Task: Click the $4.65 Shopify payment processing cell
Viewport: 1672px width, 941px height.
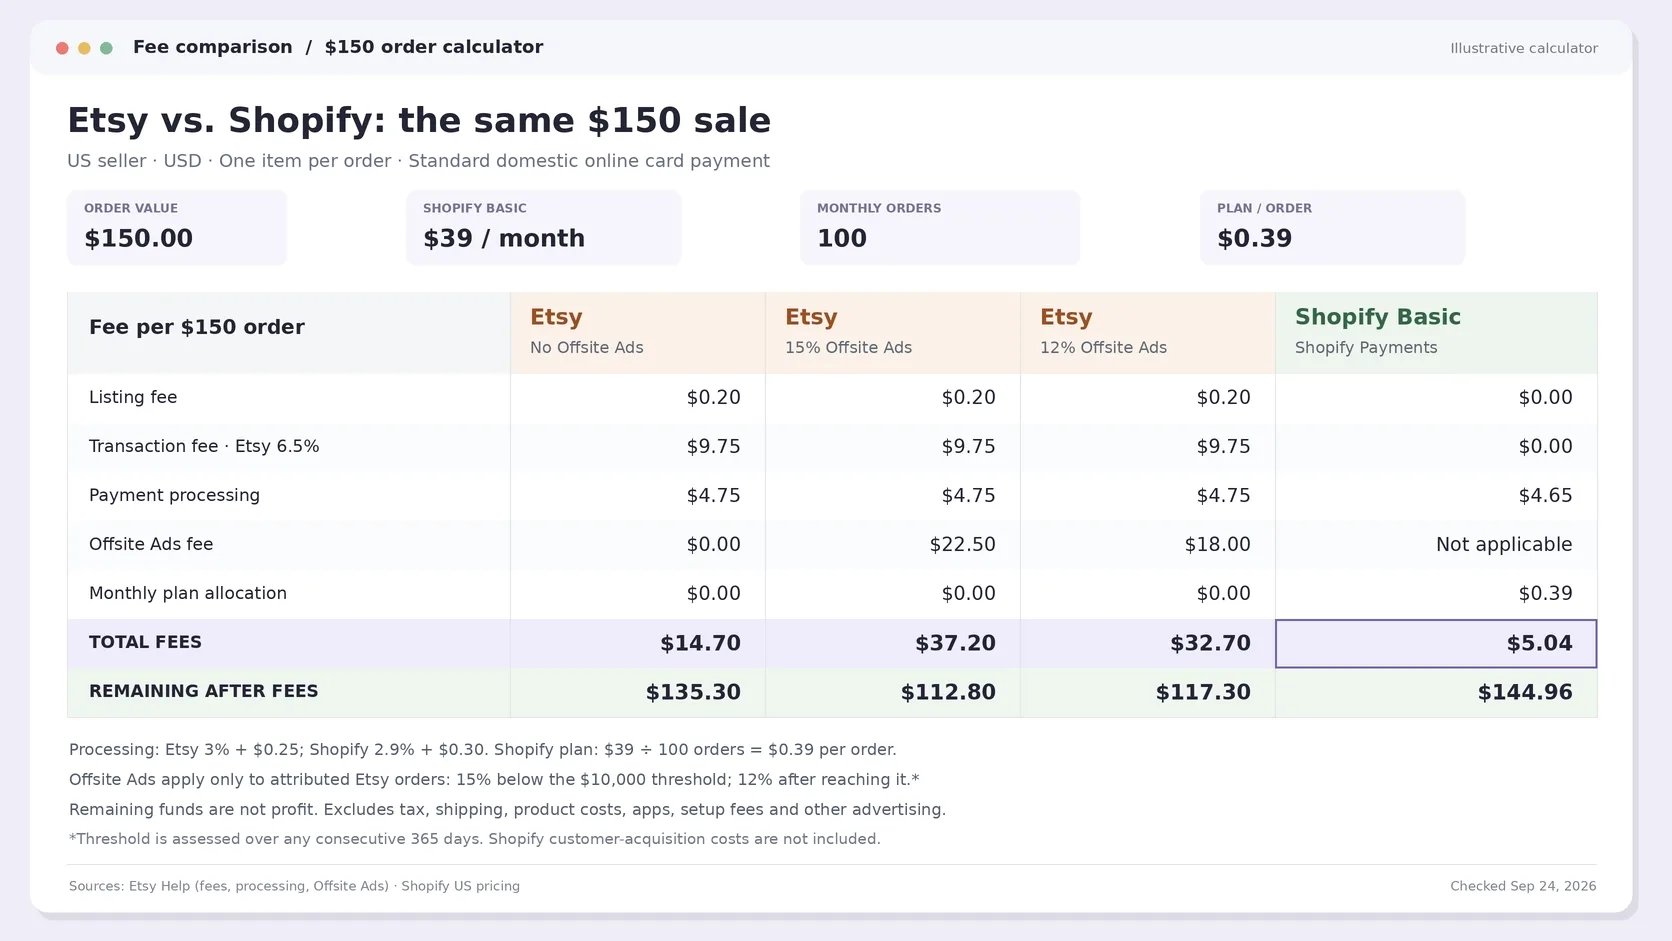Action: click(1436, 495)
